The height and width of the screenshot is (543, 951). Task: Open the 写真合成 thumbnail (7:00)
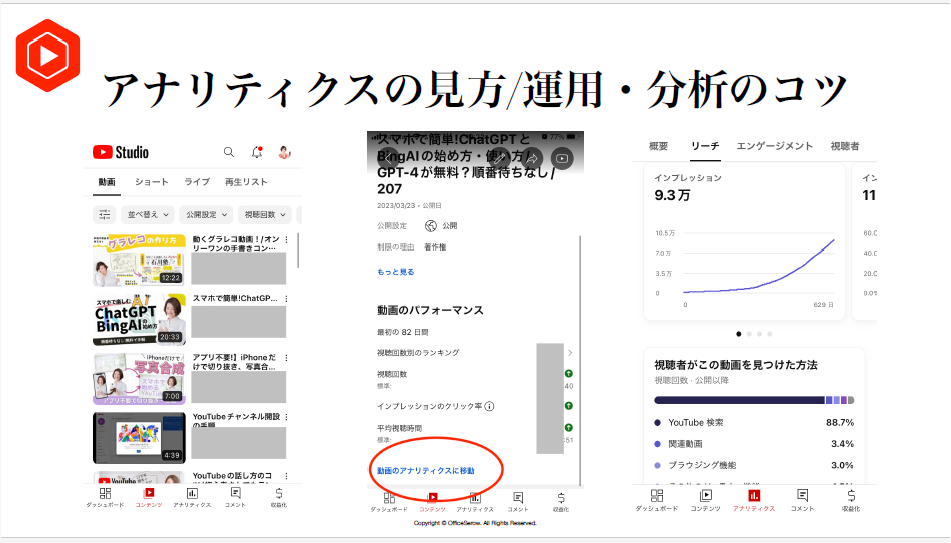(x=139, y=379)
